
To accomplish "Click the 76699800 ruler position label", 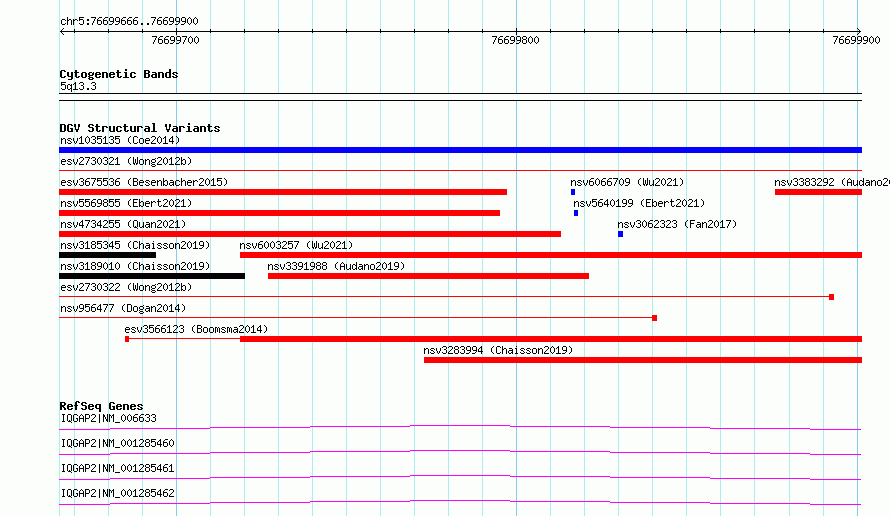I will click(x=515, y=40).
